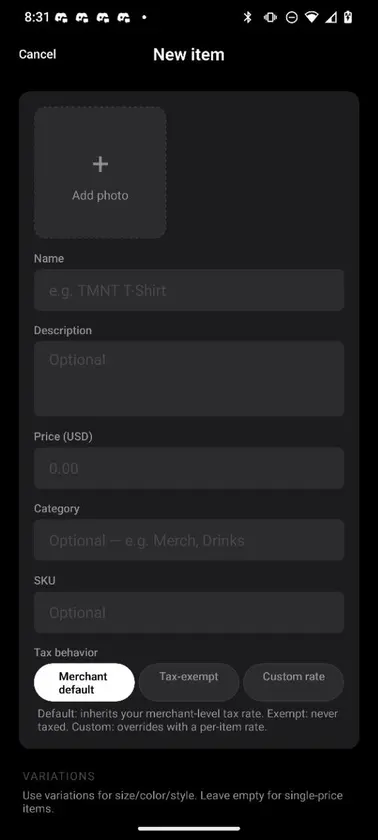
Task: Tap the do-not-disturb status icon
Action: click(292, 17)
